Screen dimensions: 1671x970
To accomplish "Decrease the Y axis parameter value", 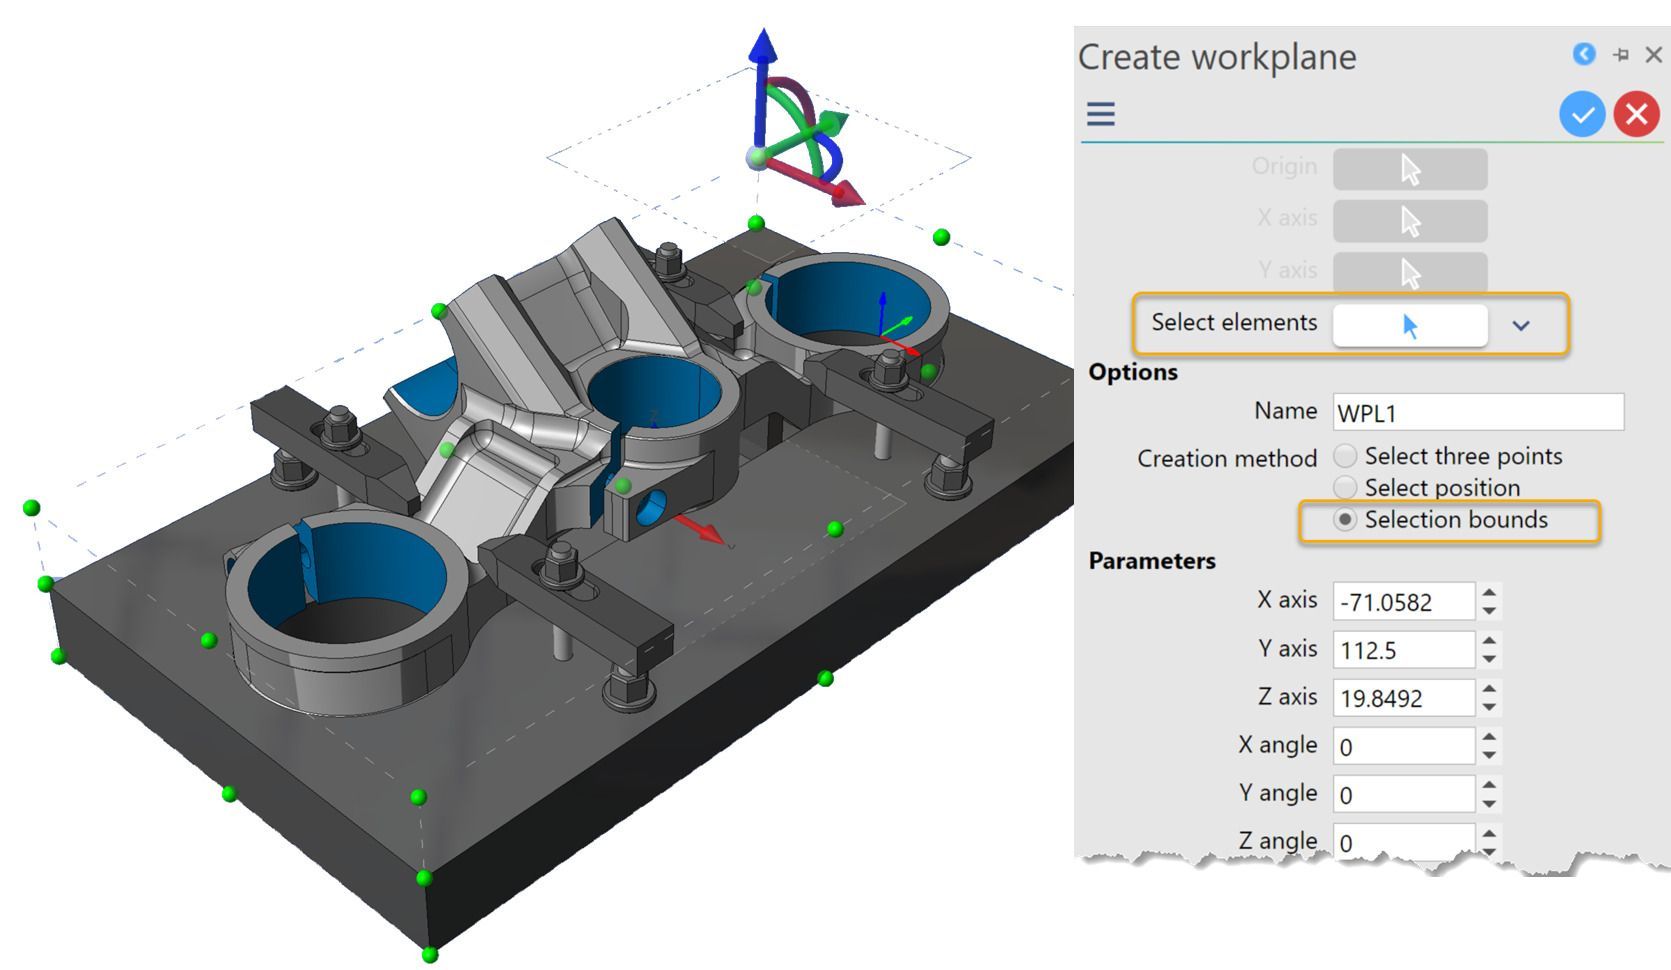I will (x=1490, y=659).
